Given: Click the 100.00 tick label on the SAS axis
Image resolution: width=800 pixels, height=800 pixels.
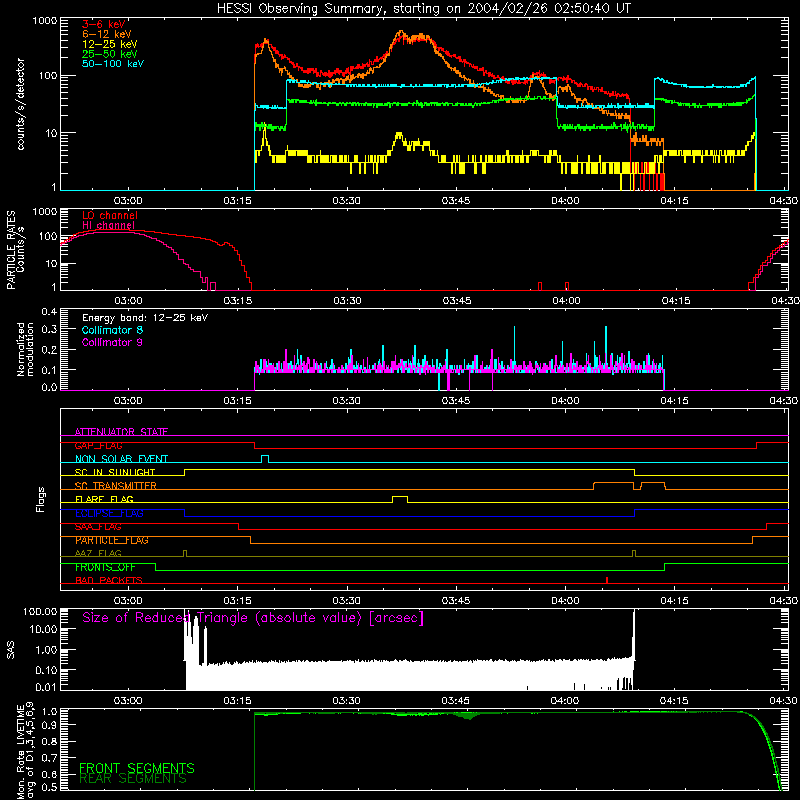Looking at the screenshot, I should tap(40, 611).
